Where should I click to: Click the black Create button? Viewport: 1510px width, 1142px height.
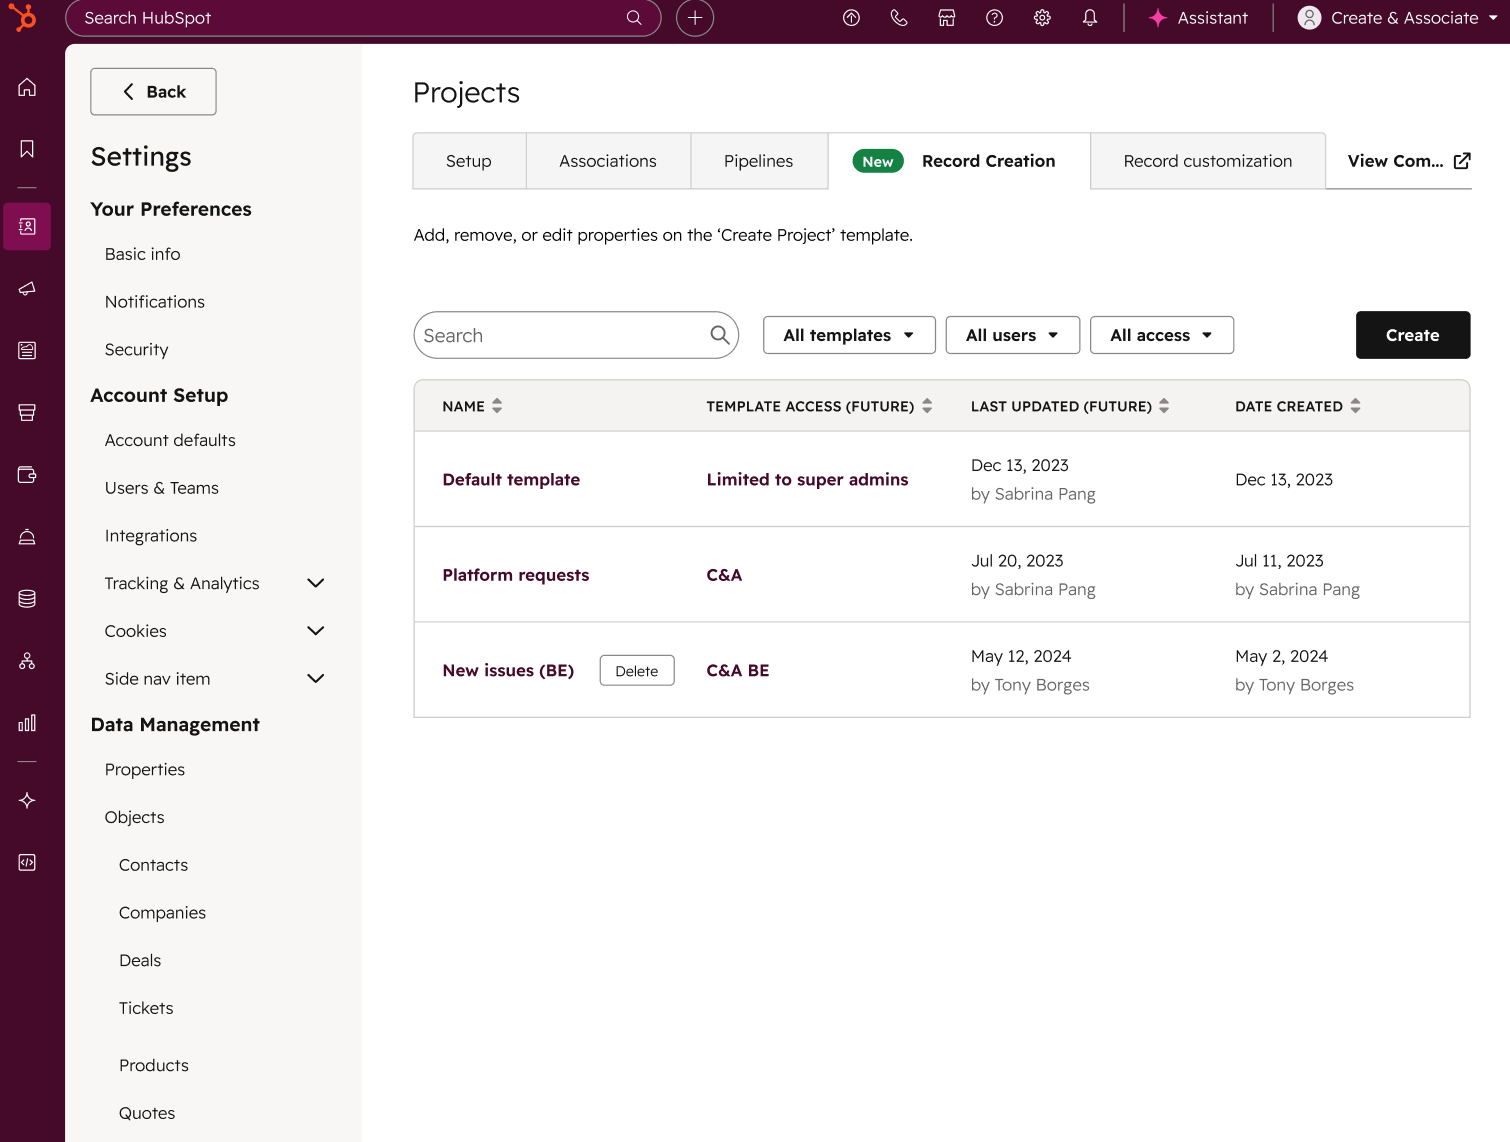pos(1413,335)
